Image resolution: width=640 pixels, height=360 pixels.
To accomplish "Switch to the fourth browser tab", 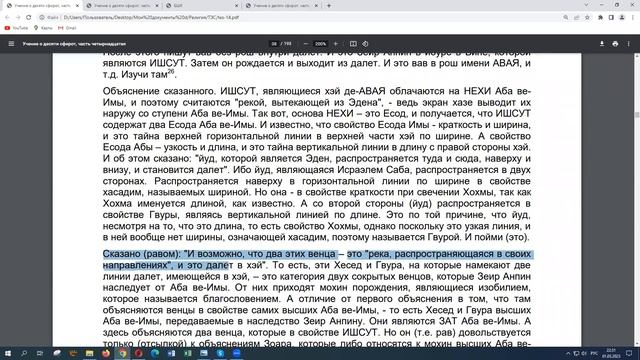I will pyautogui.click(x=282, y=6).
